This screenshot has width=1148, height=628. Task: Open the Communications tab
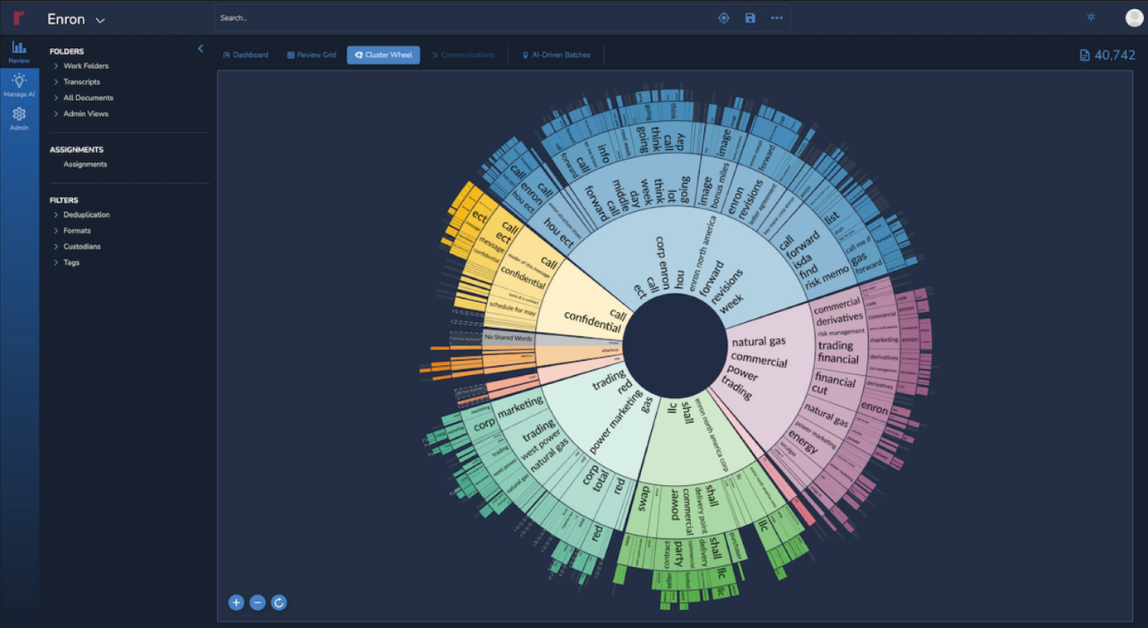(463, 55)
